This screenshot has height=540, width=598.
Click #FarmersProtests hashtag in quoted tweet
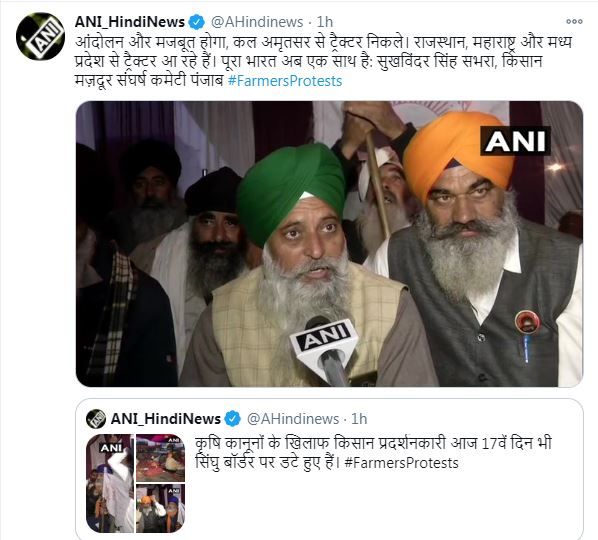tap(401, 463)
